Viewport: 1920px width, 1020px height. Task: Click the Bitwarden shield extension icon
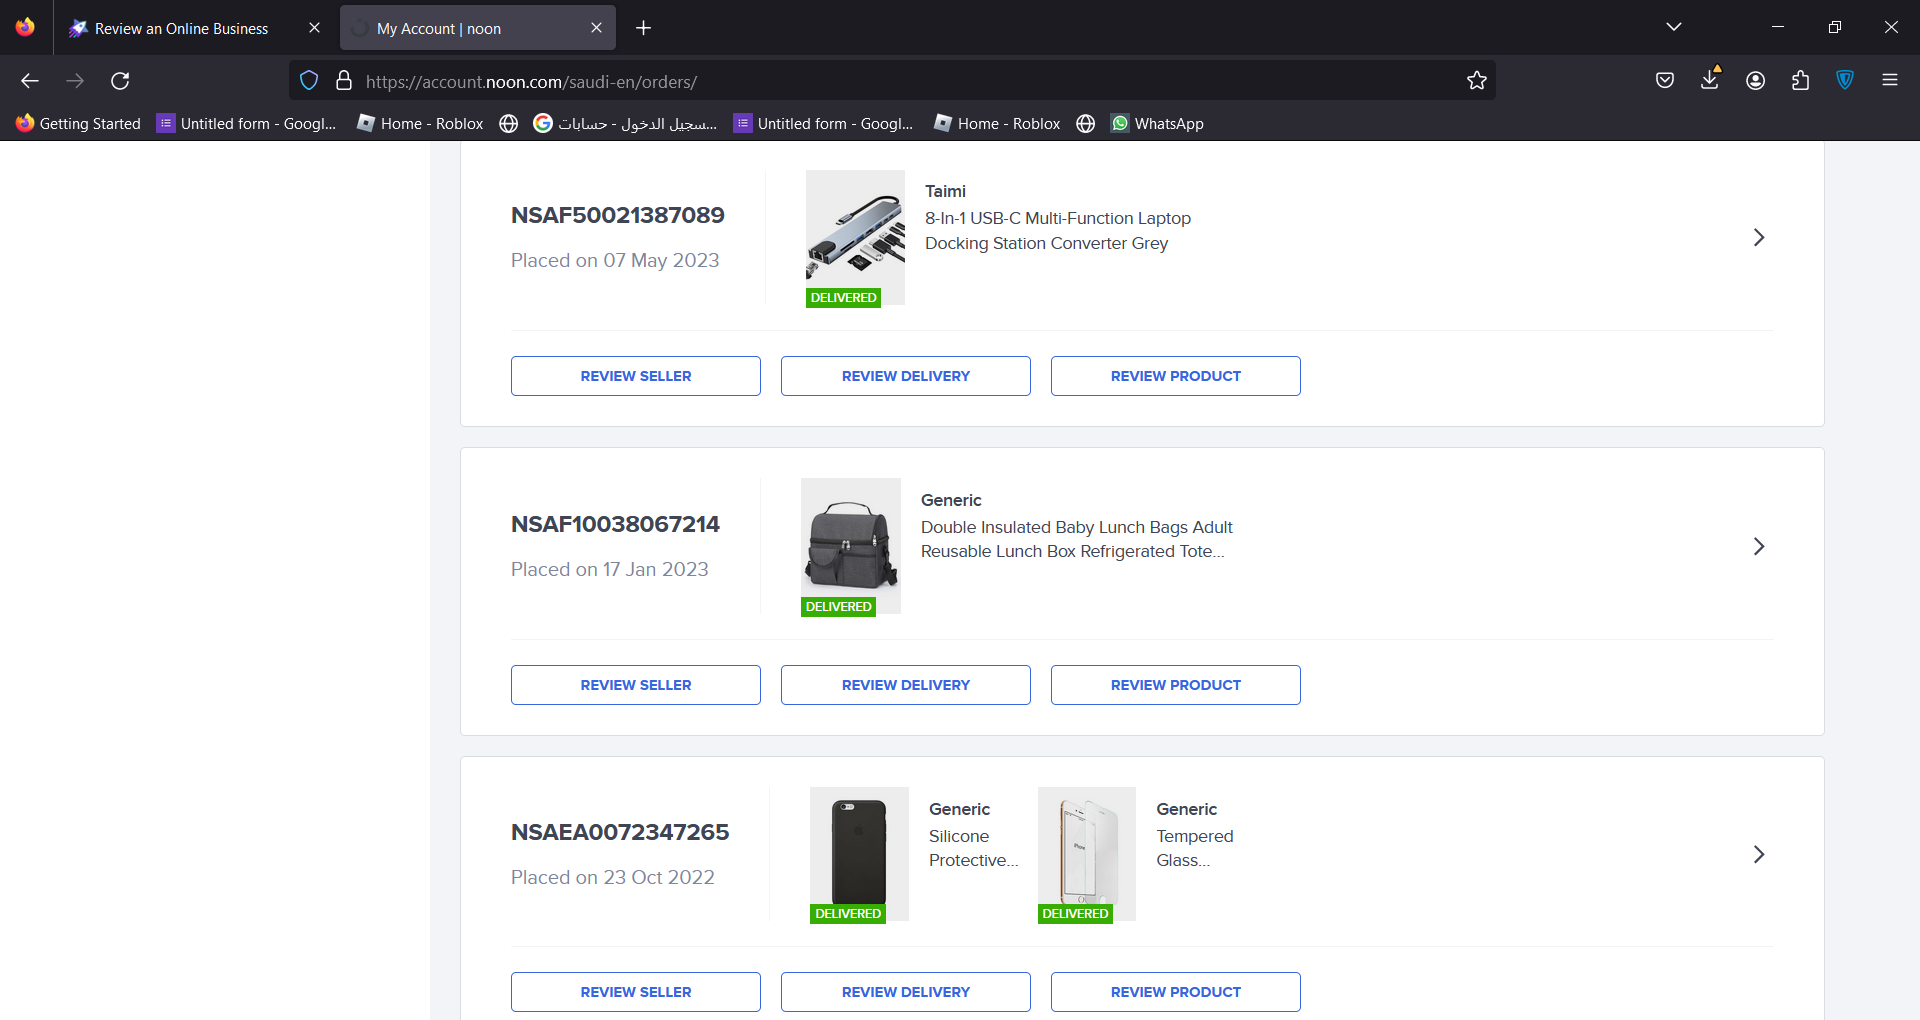(x=1845, y=81)
